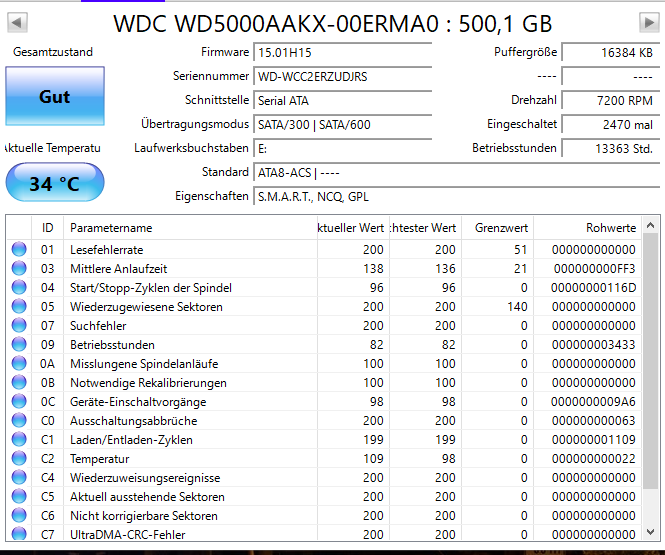Image resolution: width=665 pixels, height=555 pixels.
Task: Click the Puffergröße field 16384 KB
Action: coord(611,52)
